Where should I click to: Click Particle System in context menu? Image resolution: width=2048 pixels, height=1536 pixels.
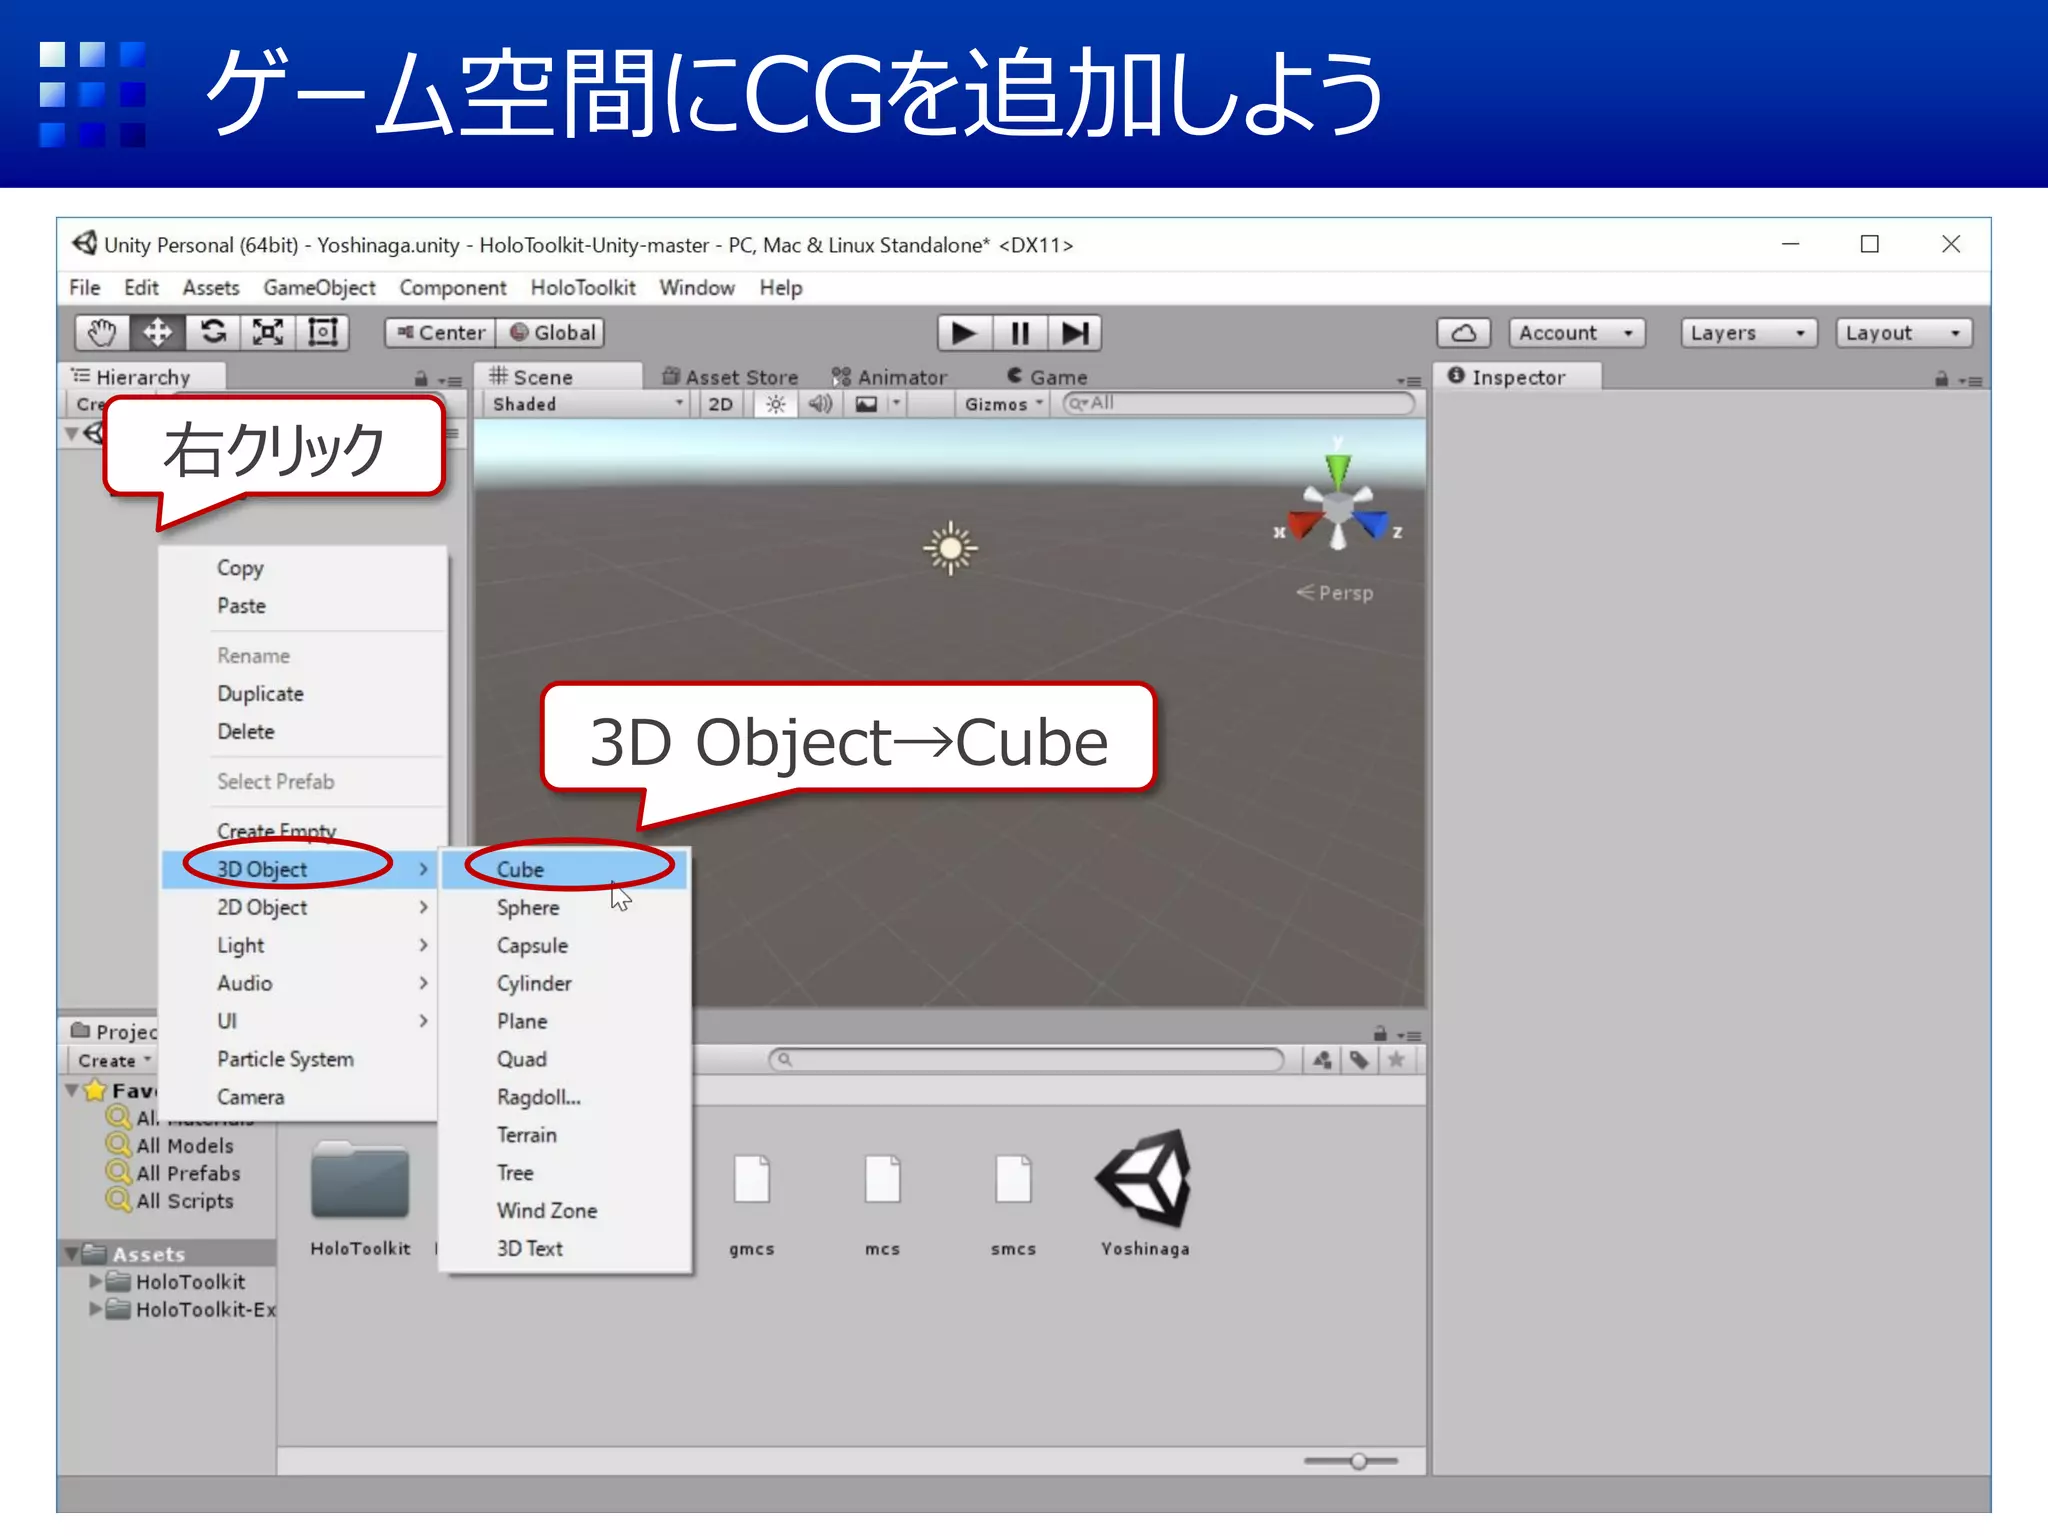click(300, 1059)
